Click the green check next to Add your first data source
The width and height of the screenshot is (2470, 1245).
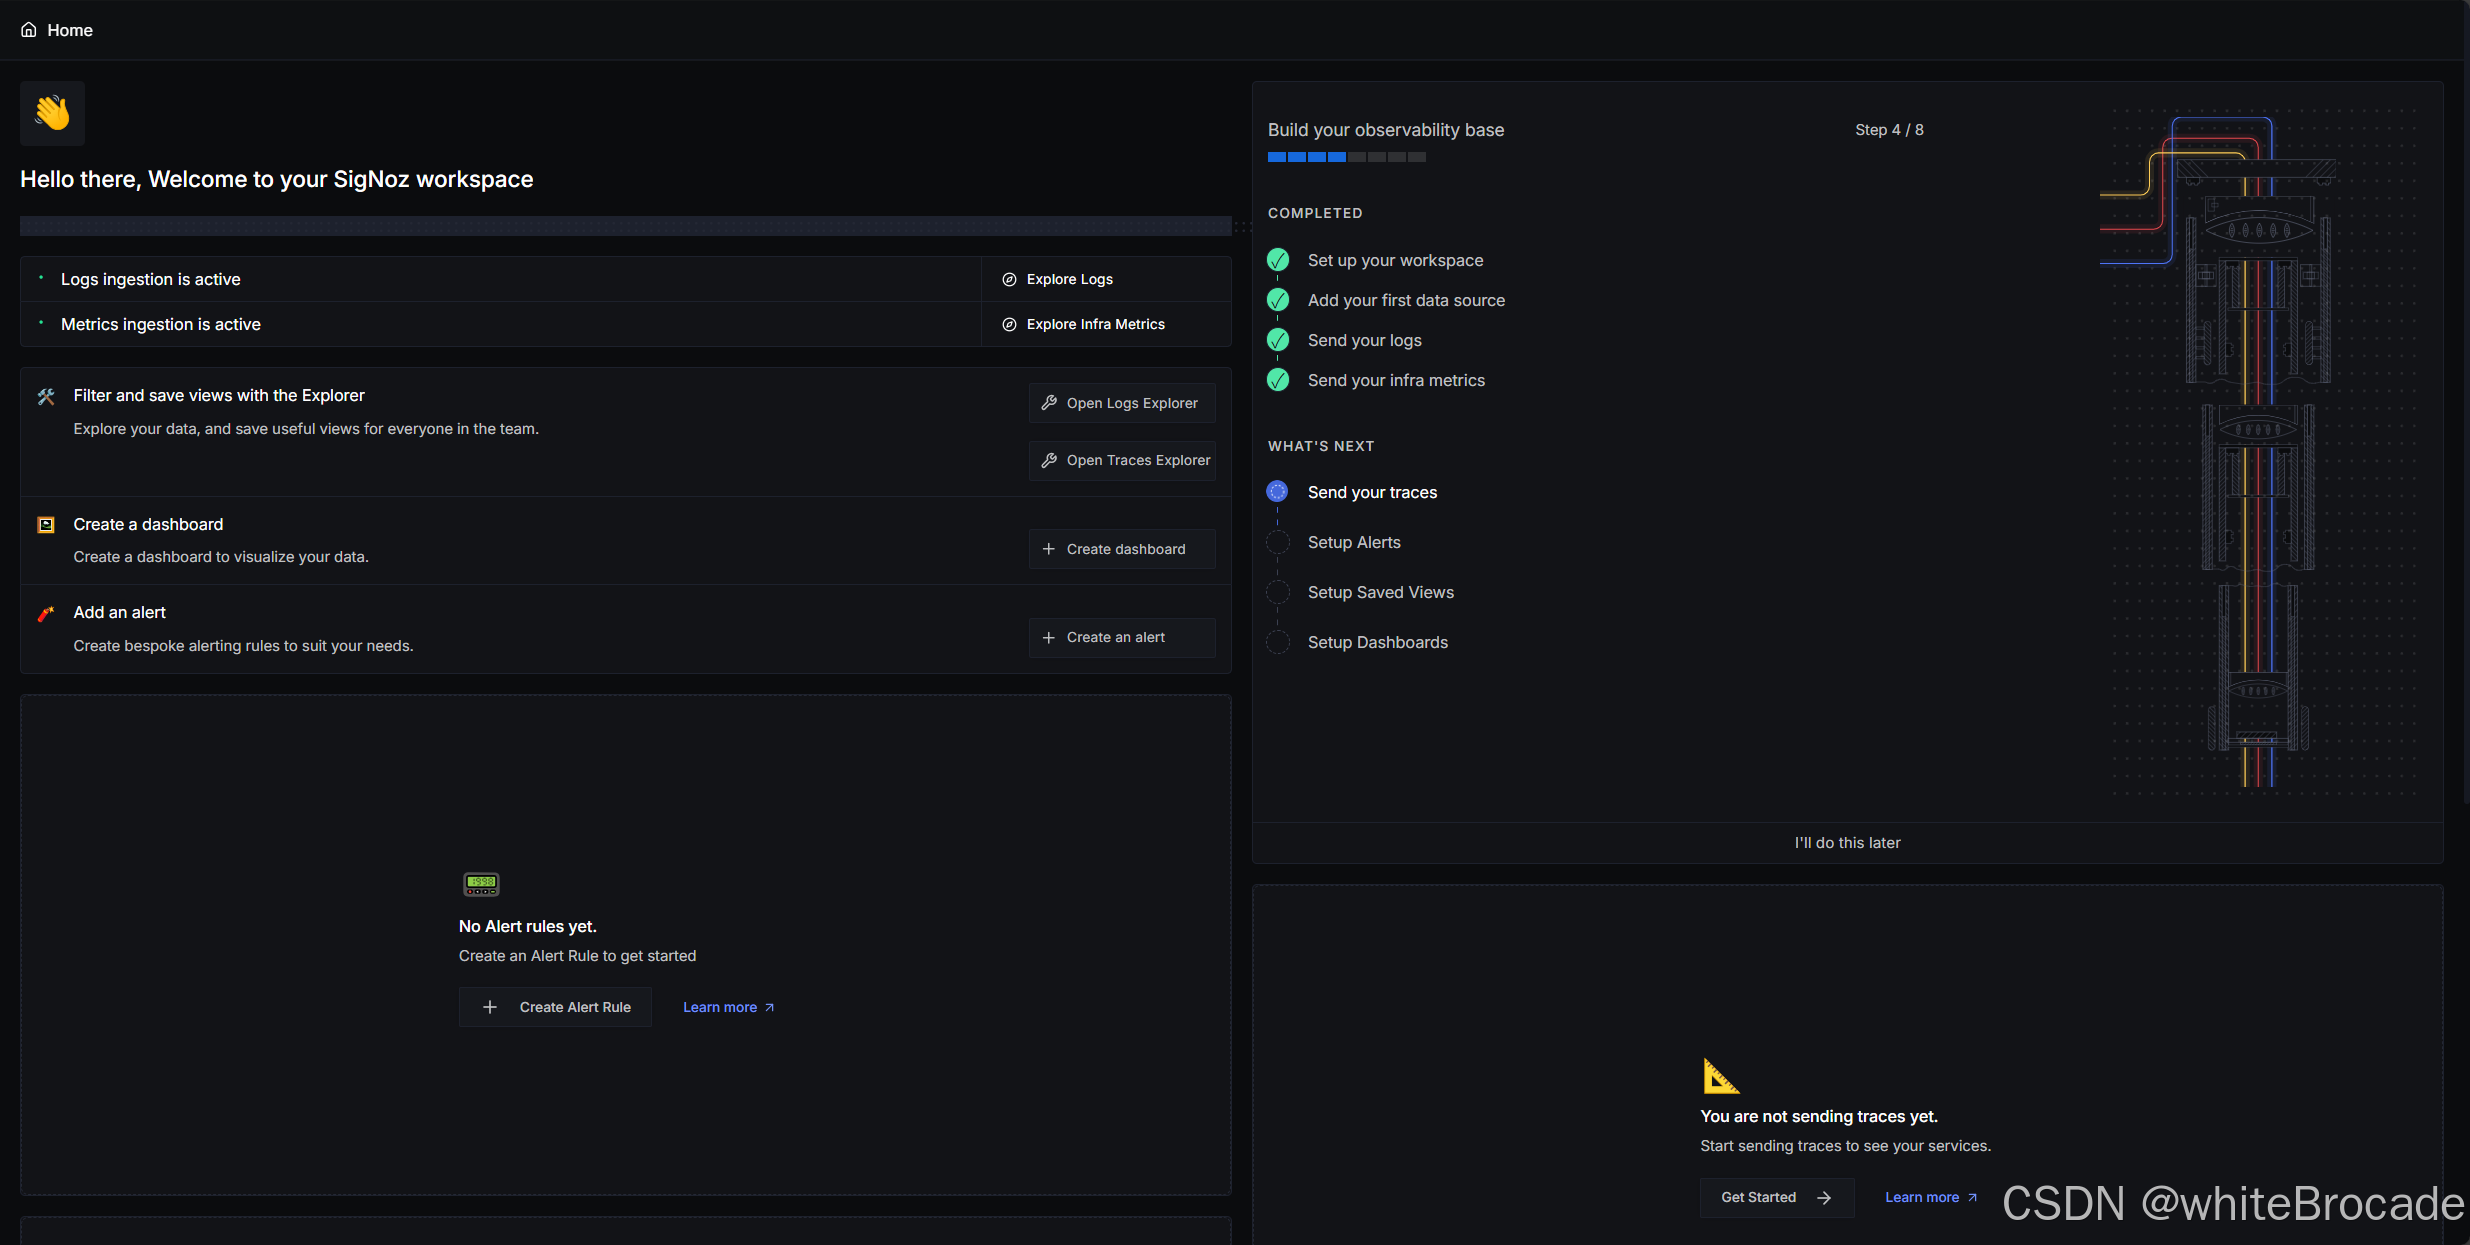coord(1278,300)
